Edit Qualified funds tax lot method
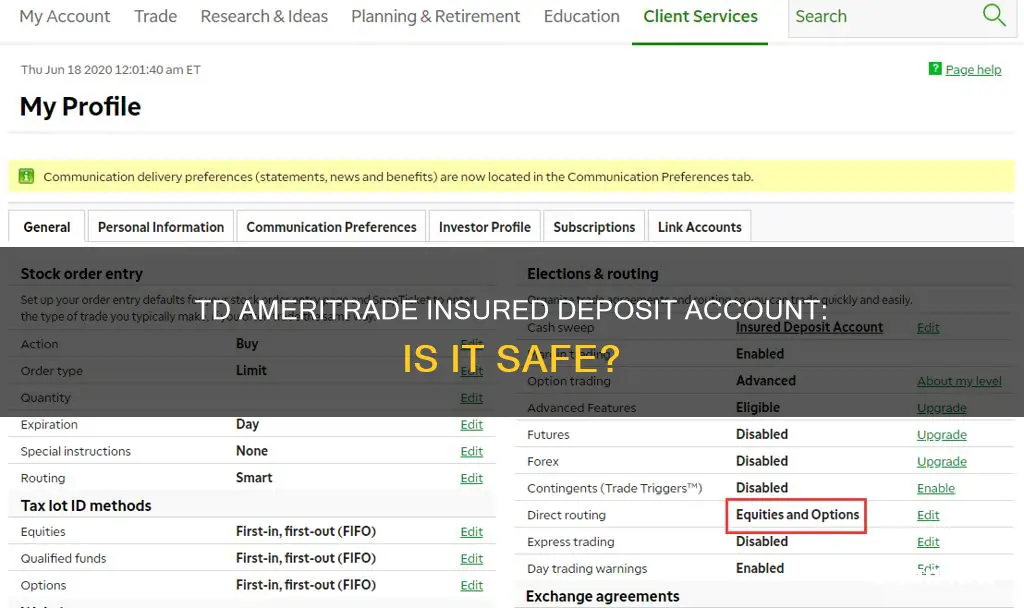 coord(472,558)
